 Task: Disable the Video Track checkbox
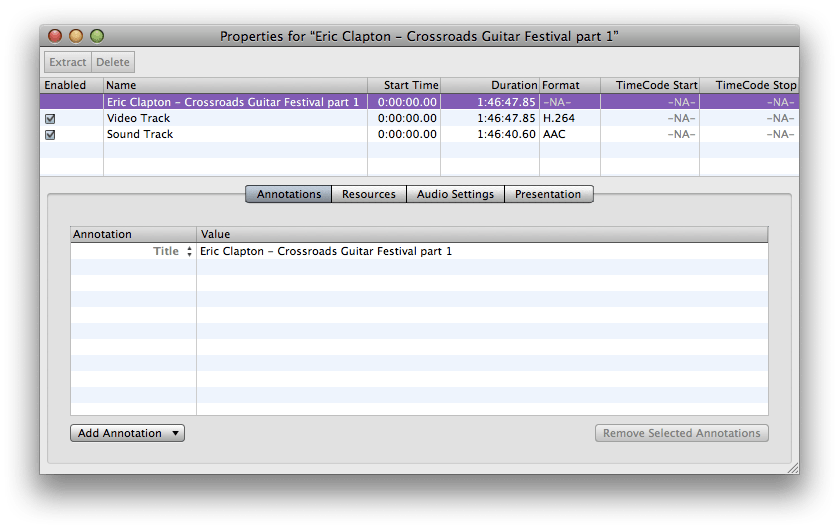tap(50, 119)
